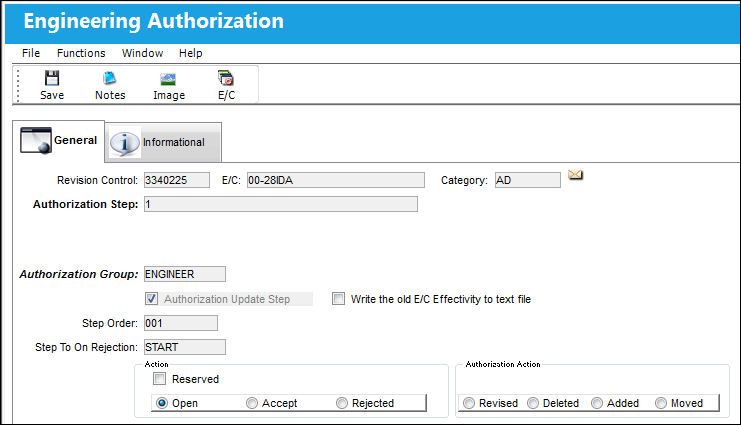Open the Functions menu
The width and height of the screenshot is (741, 425).
[x=81, y=53]
